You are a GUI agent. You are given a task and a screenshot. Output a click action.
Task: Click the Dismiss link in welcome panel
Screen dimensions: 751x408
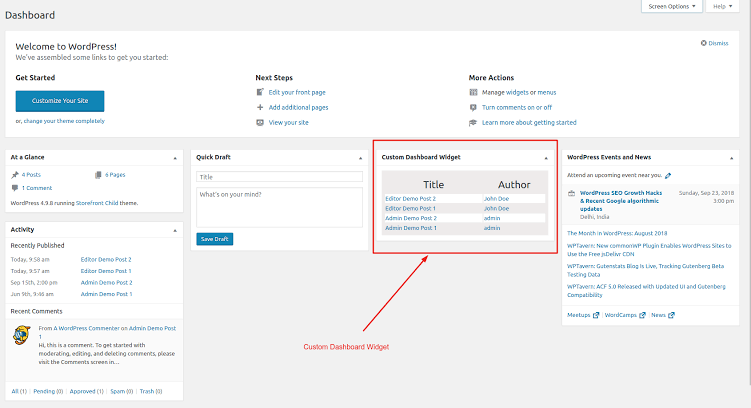point(718,43)
